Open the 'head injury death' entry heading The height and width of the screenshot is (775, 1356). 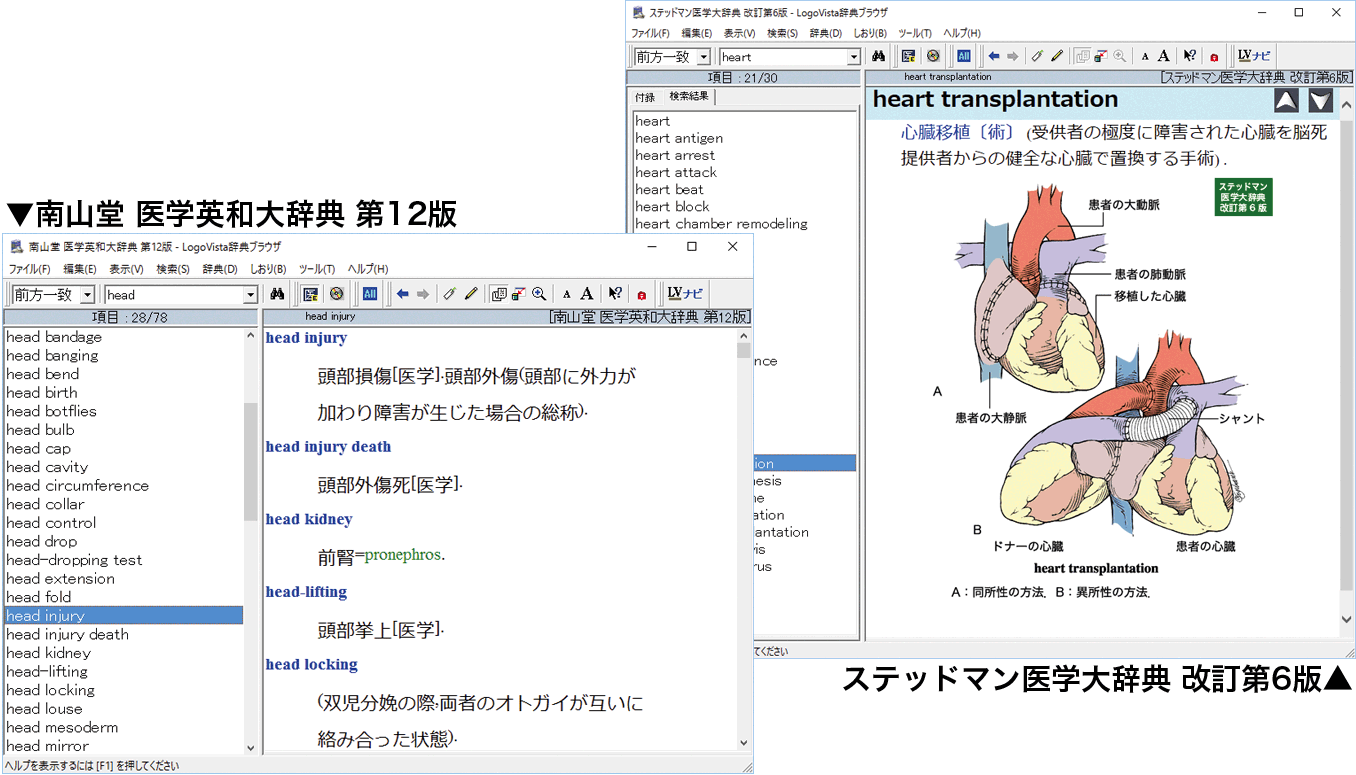(328, 447)
